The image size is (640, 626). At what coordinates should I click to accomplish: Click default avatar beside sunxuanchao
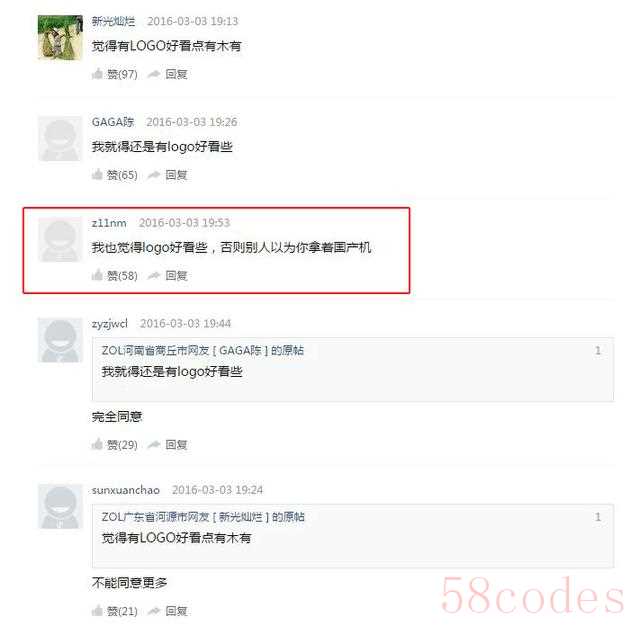point(60,506)
